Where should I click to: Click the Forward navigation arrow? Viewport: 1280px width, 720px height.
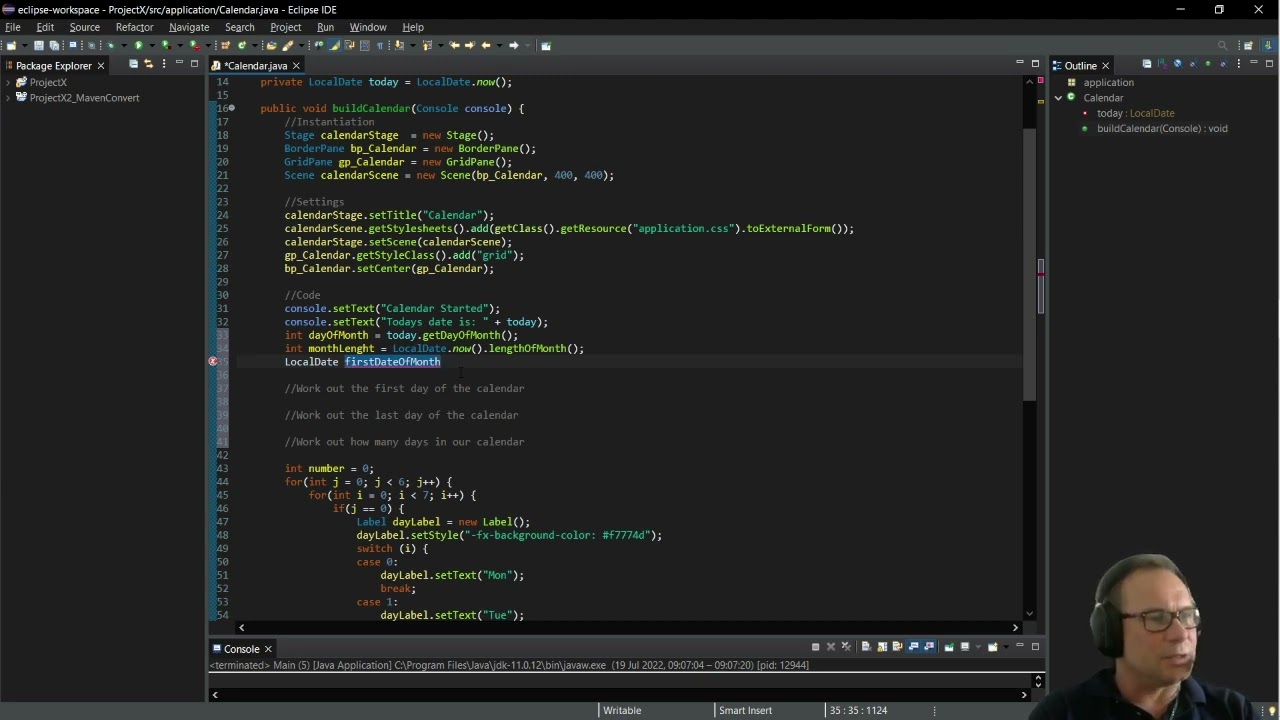514,45
